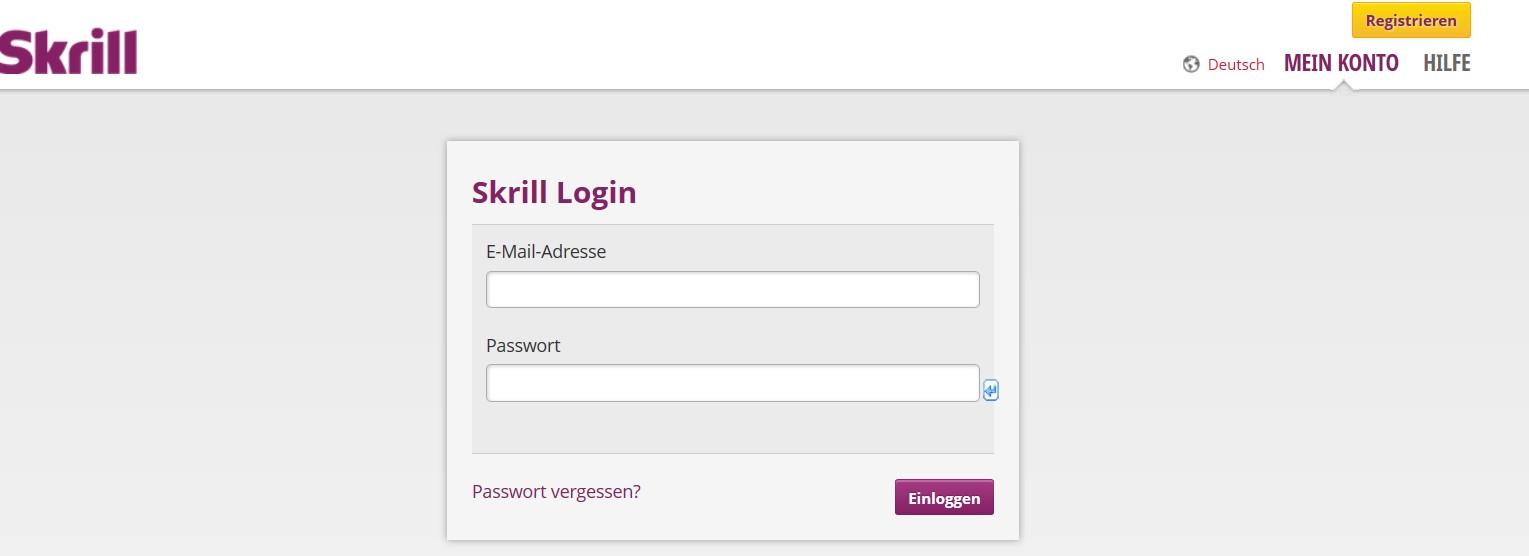The width and height of the screenshot is (1529, 556).
Task: Click the blue enter-arrow icon beside Passwort field
Action: click(990, 390)
